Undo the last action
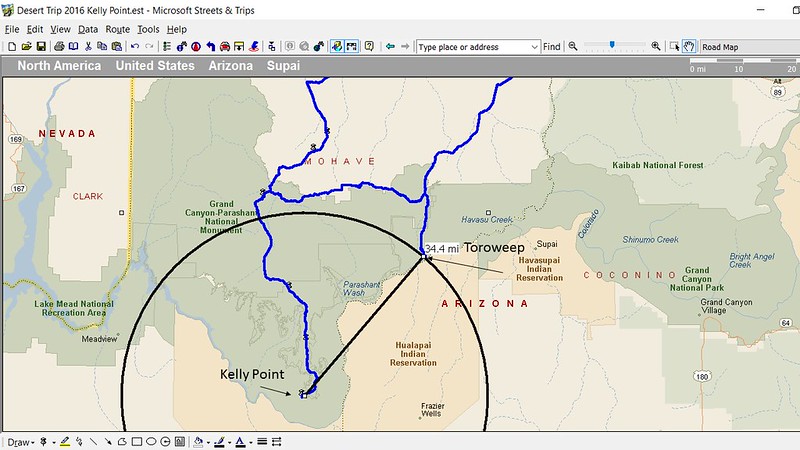The height and width of the screenshot is (450, 800). pos(135,46)
